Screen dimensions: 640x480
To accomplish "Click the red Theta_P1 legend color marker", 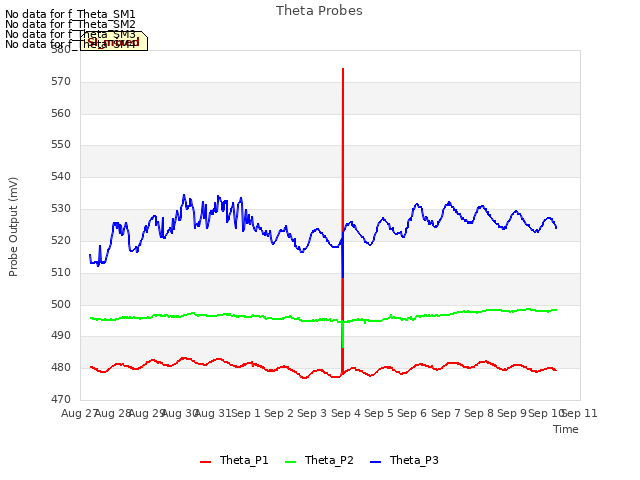I will 205,462.
